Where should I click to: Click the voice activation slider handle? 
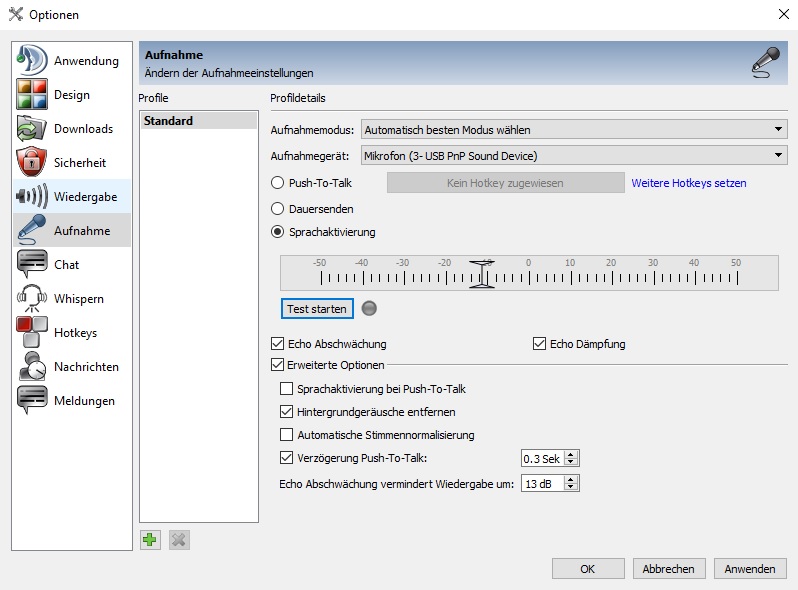click(481, 274)
